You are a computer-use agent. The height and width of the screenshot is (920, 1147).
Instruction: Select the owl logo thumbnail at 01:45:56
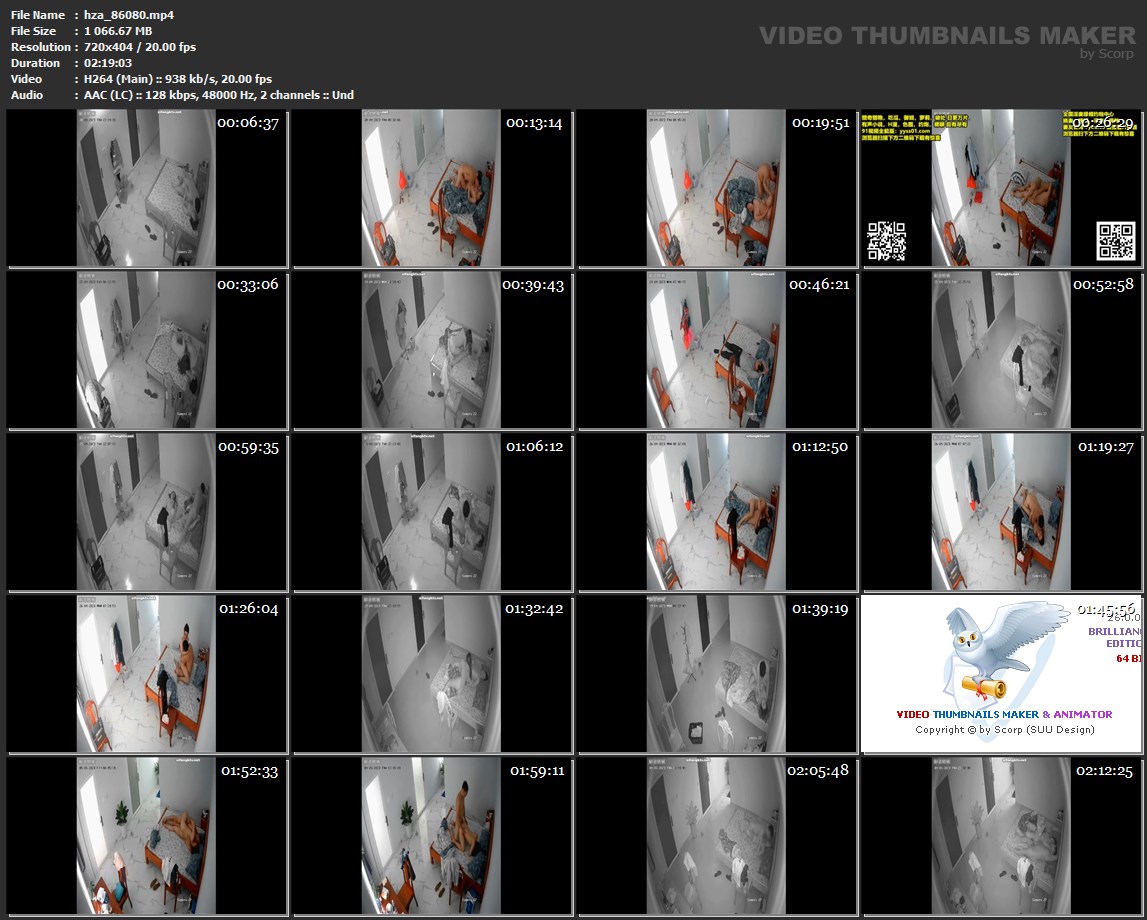(1001, 674)
